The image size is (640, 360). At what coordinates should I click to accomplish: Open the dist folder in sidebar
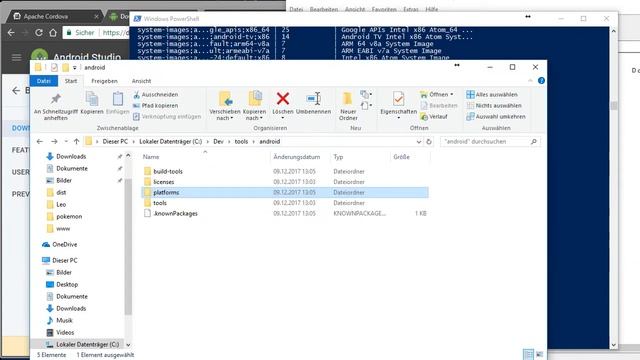click(61, 192)
